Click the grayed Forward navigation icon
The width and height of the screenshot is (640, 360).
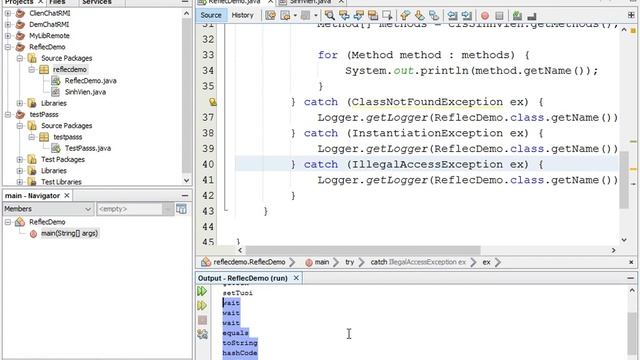[305, 16]
